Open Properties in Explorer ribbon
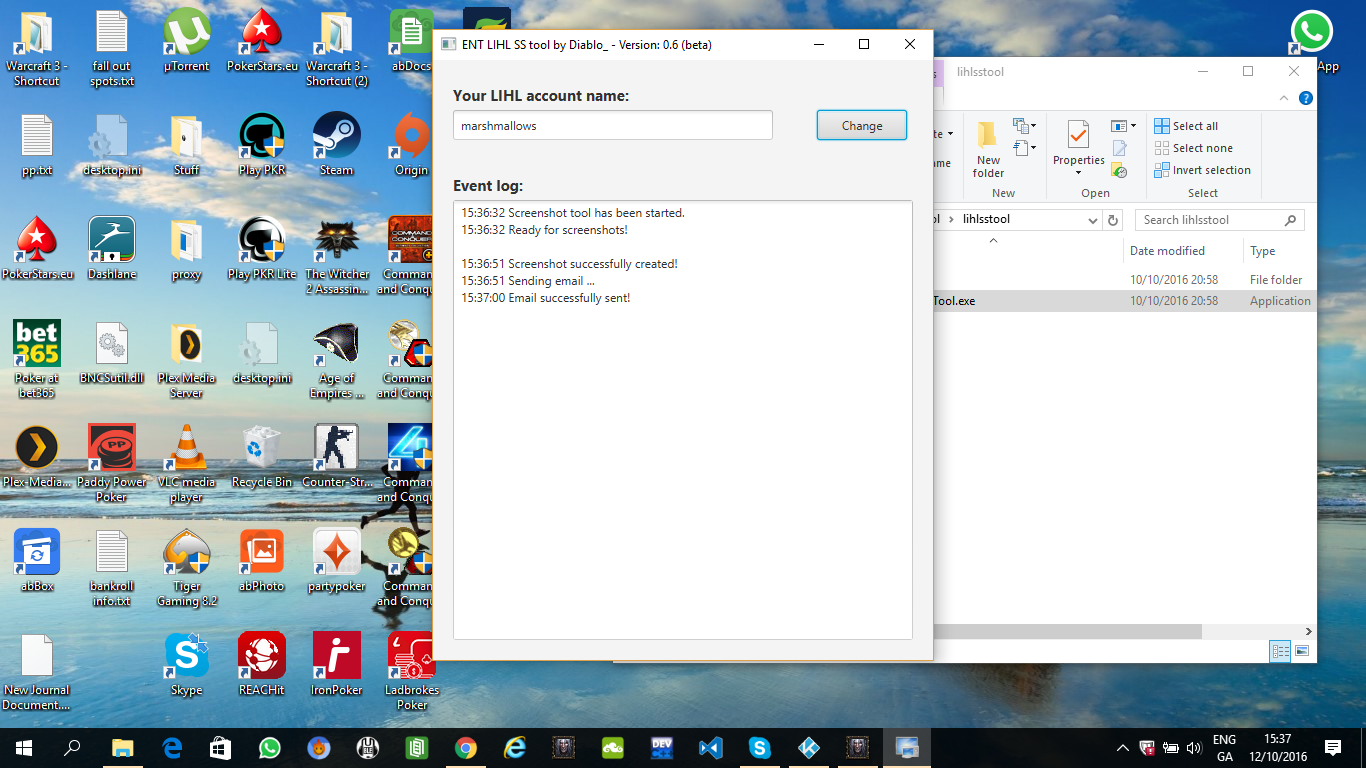This screenshot has width=1366, height=768. pos(1078,148)
